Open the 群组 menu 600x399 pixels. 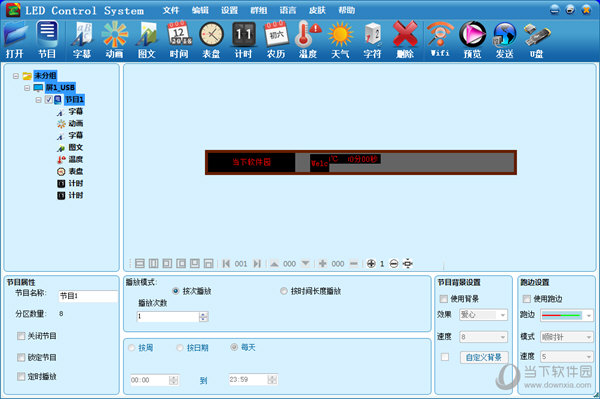259,10
